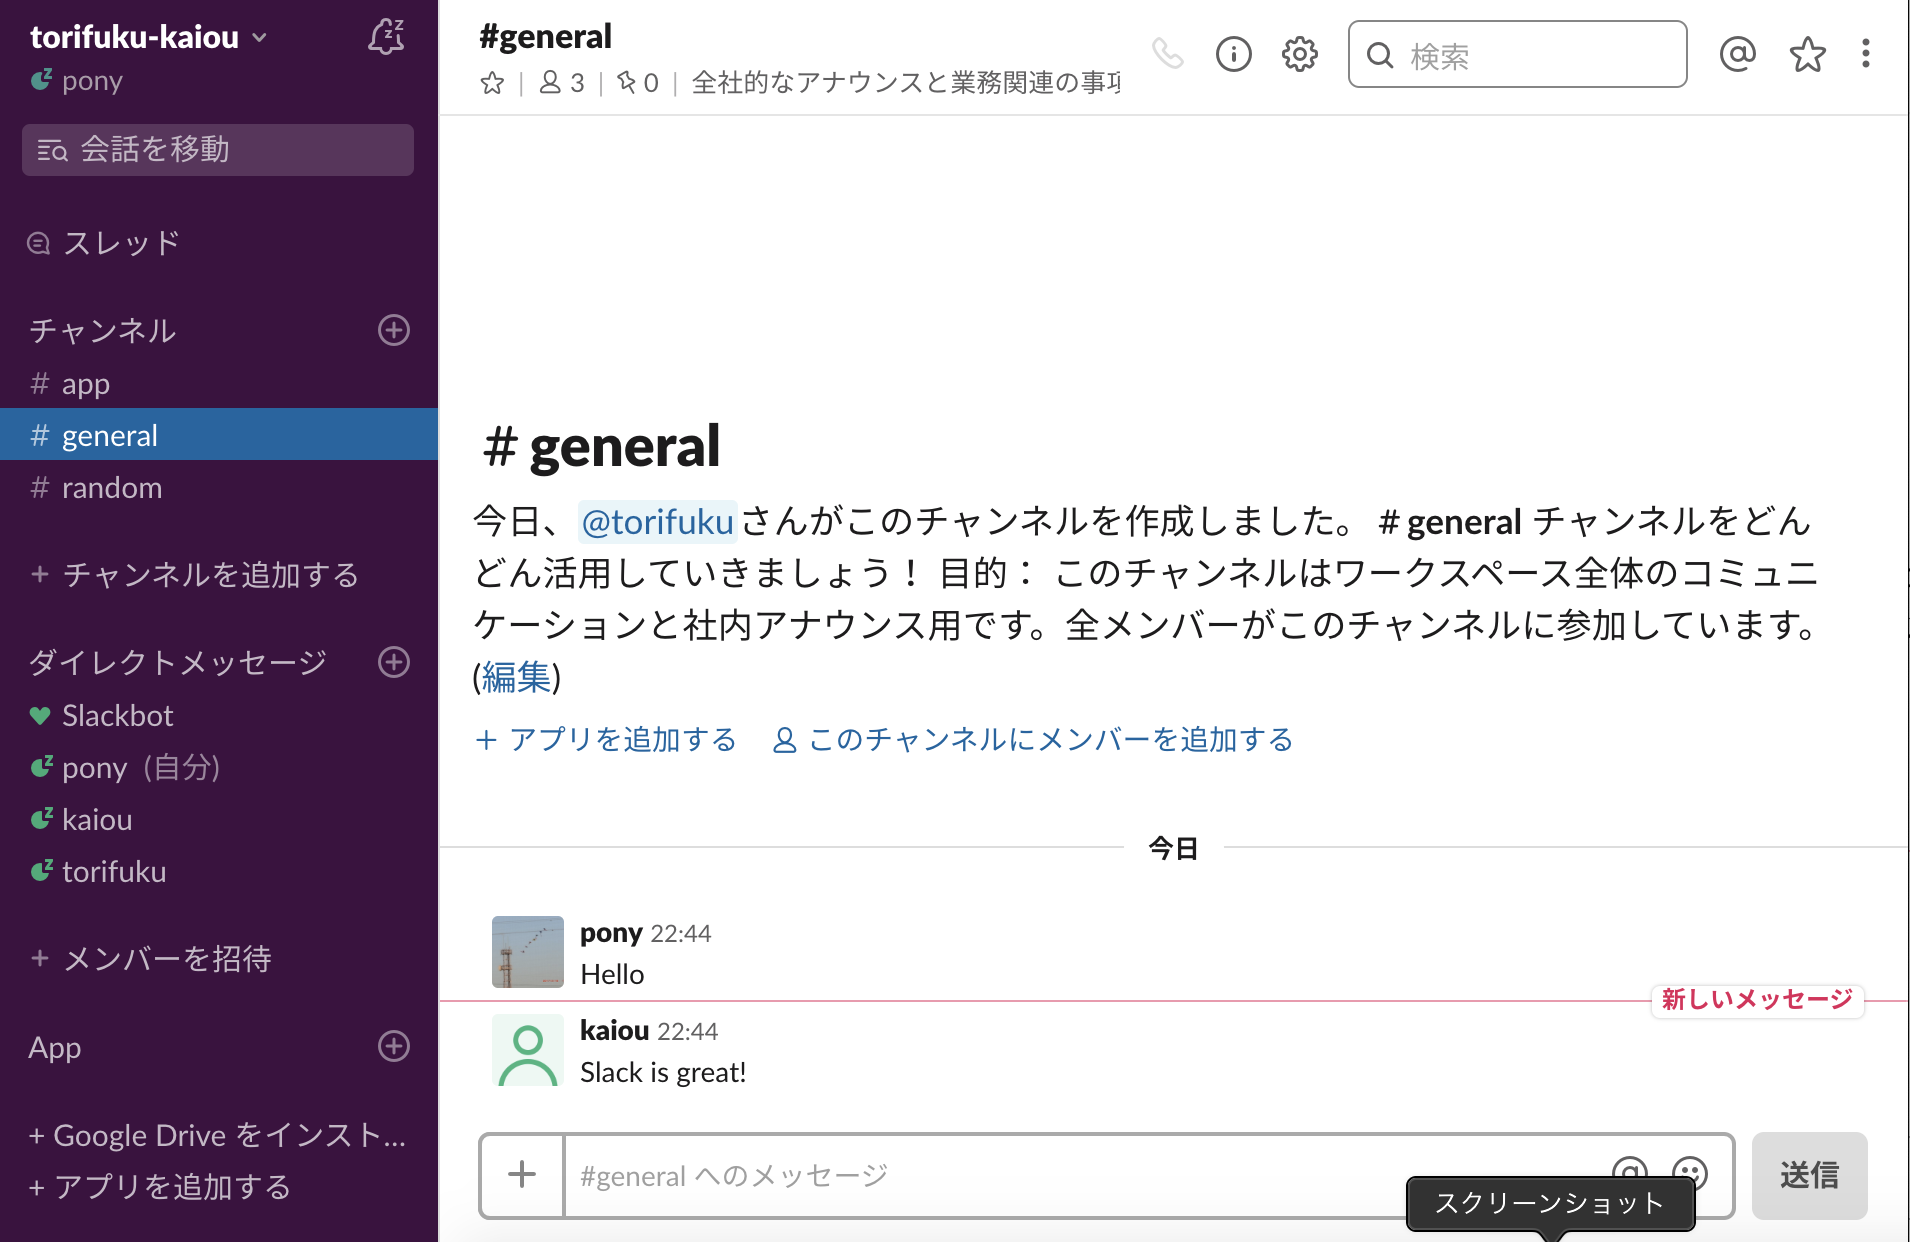This screenshot has height=1242, width=1910.
Task: Click 22:44 timestamp of kaiou's message
Action: (x=688, y=1032)
